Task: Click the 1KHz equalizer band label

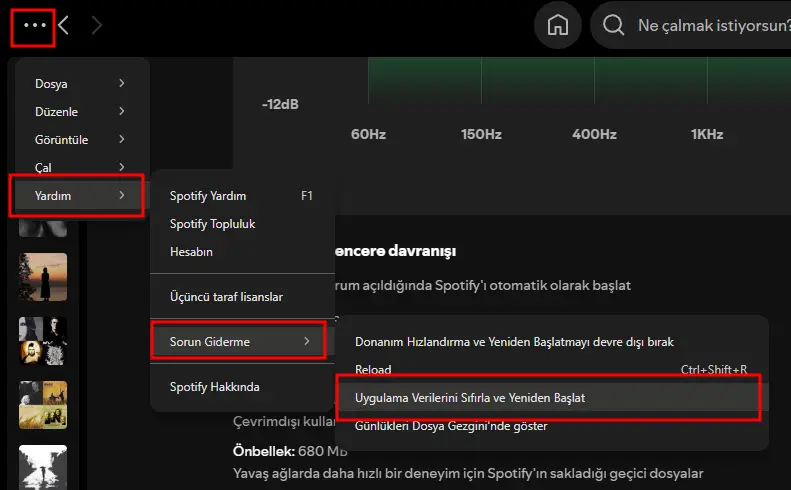Action: pyautogui.click(x=707, y=134)
